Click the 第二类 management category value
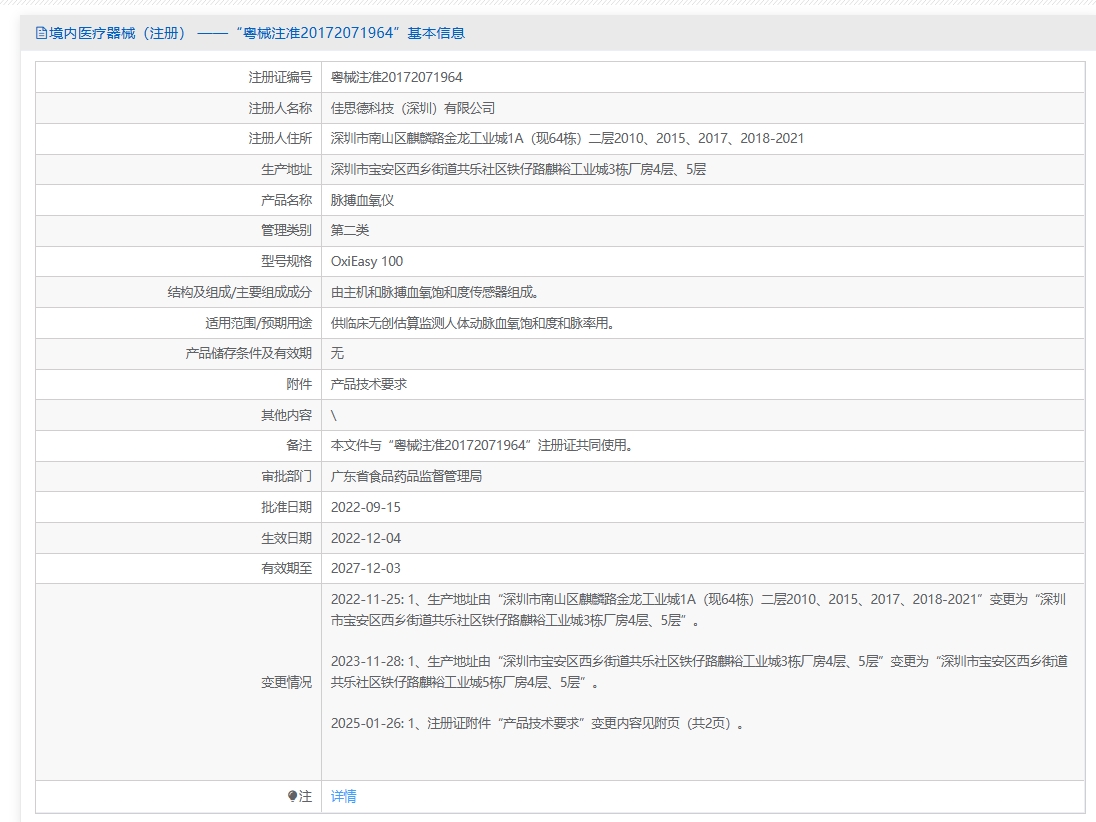This screenshot has width=1096, height=822. pyautogui.click(x=349, y=230)
